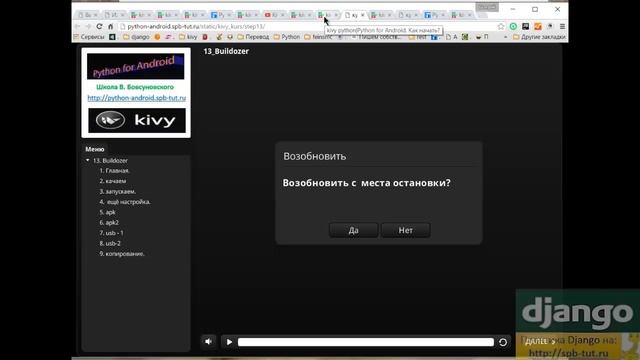Click the Школа В. Бовсуновского text
Screen dimensions: 640x360
click(135, 87)
